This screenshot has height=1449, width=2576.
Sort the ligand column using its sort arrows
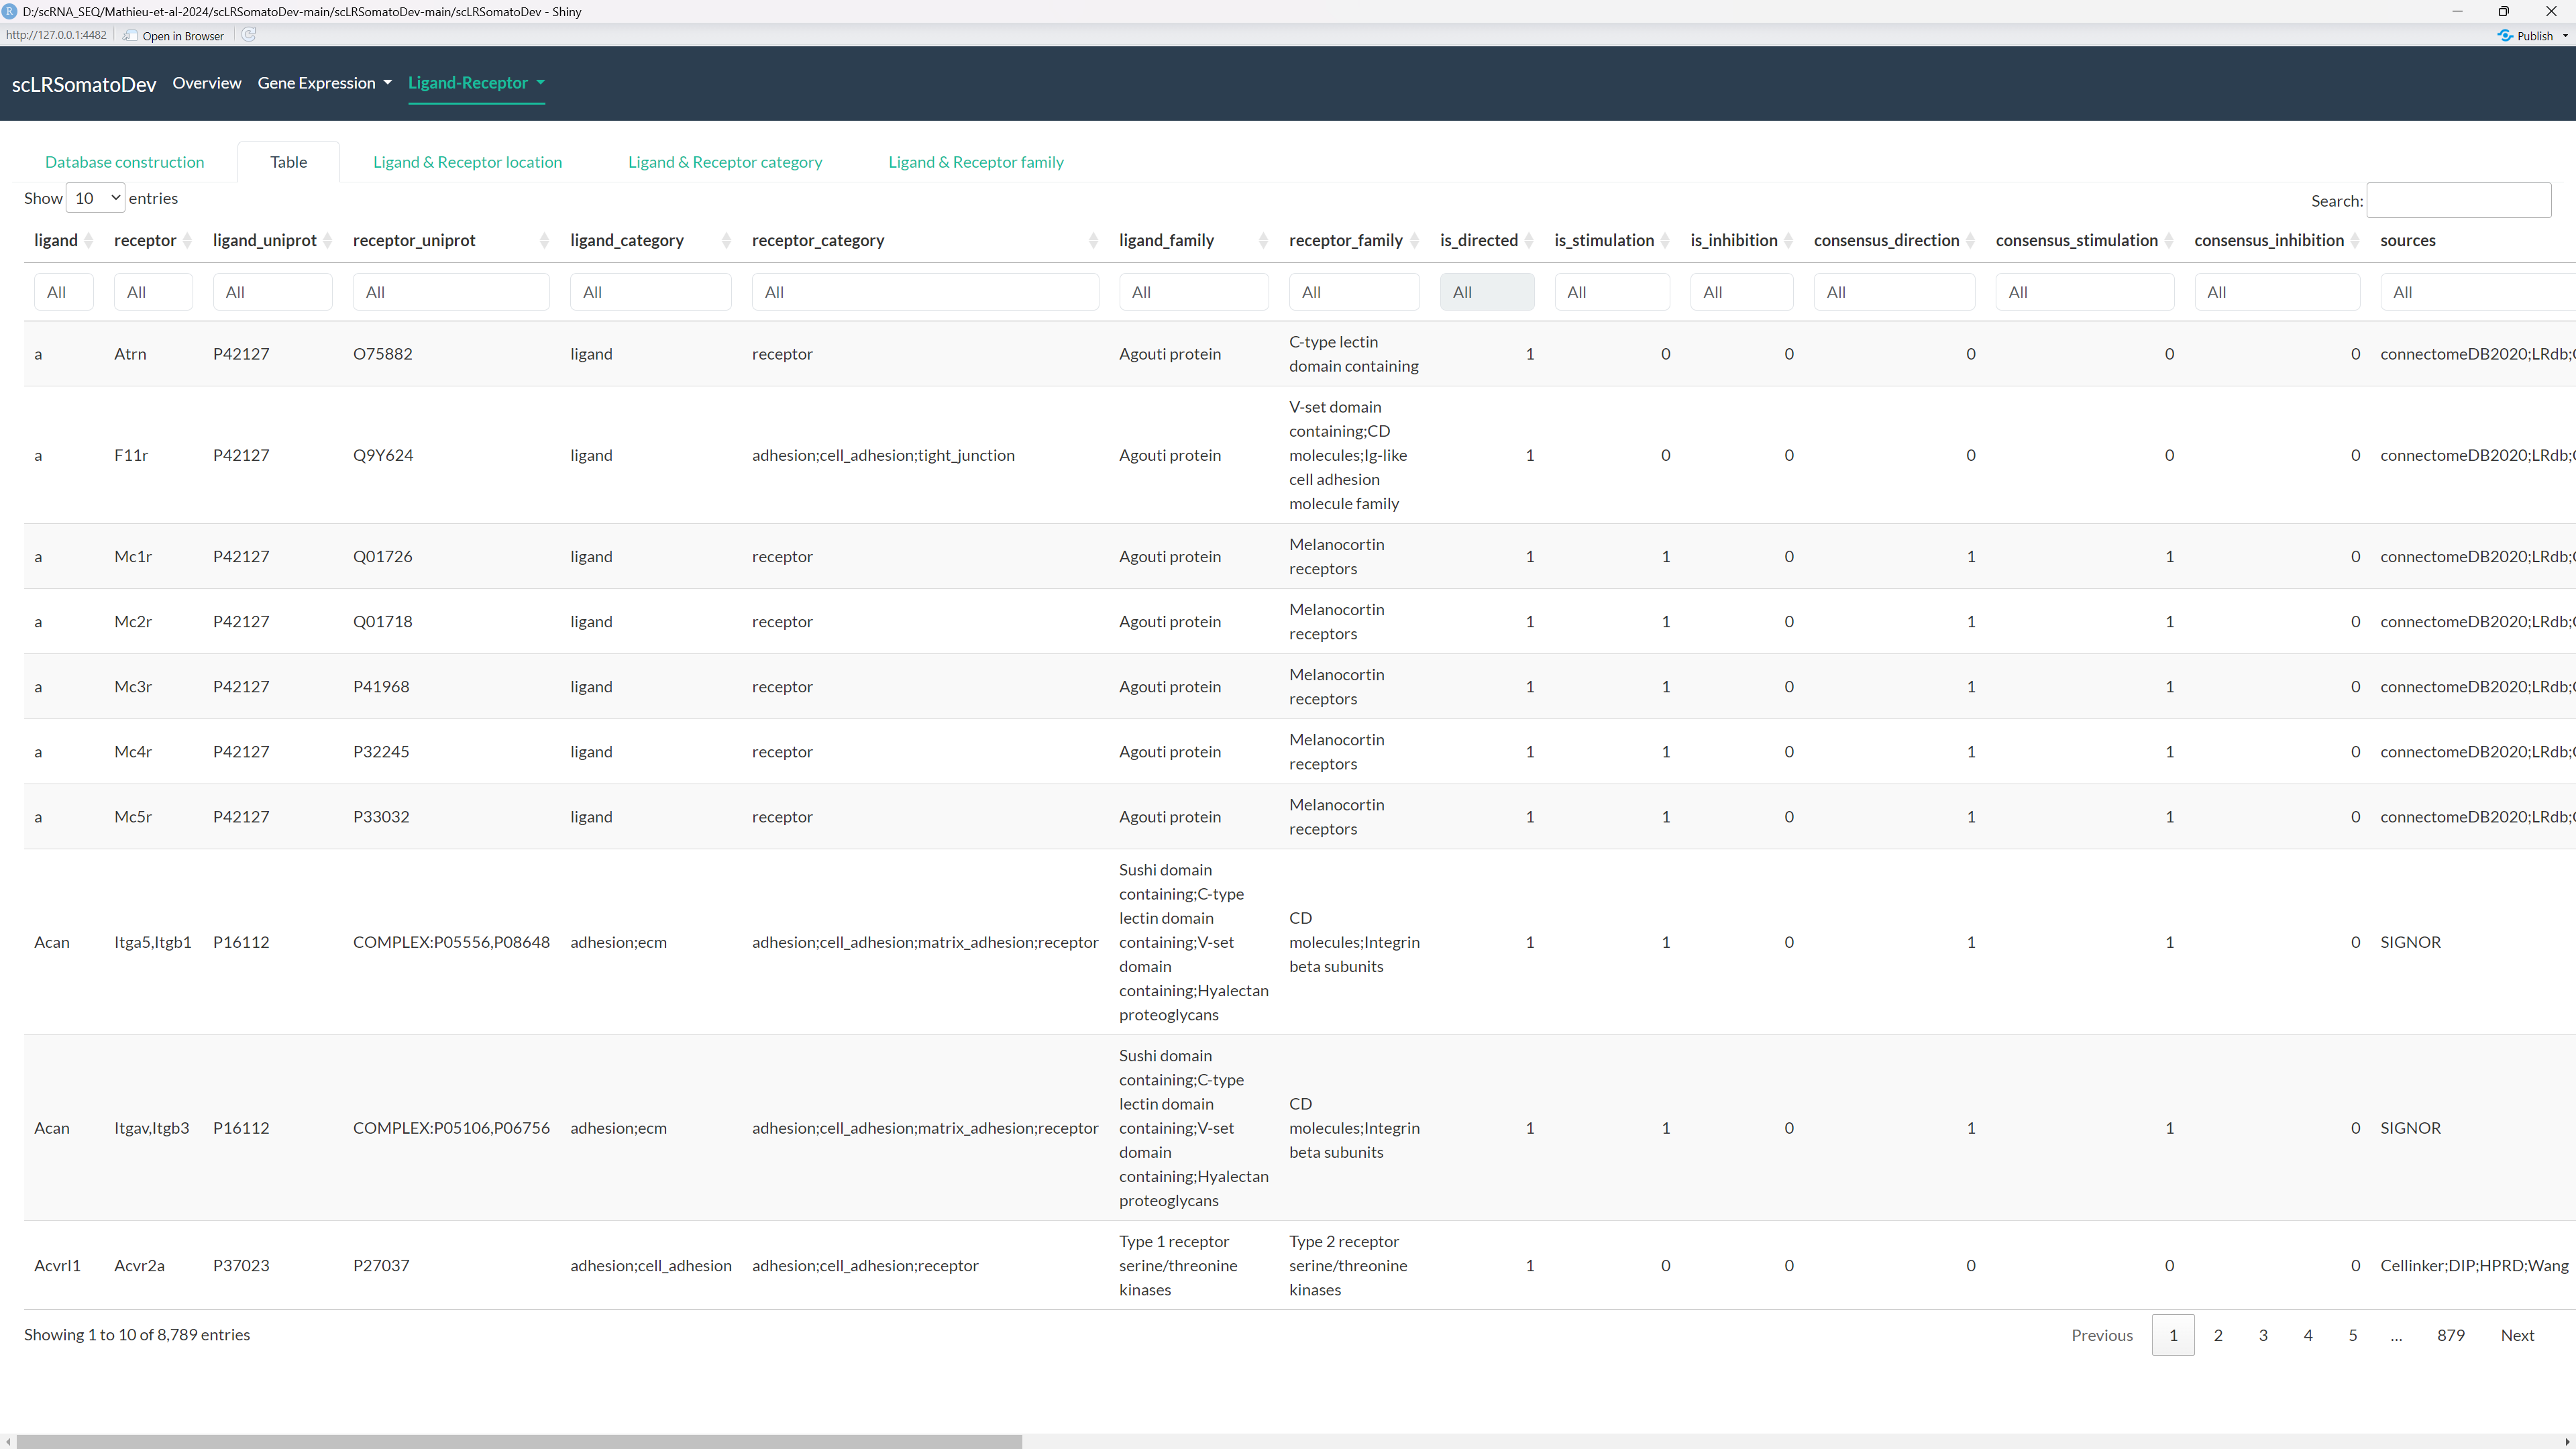pos(88,240)
